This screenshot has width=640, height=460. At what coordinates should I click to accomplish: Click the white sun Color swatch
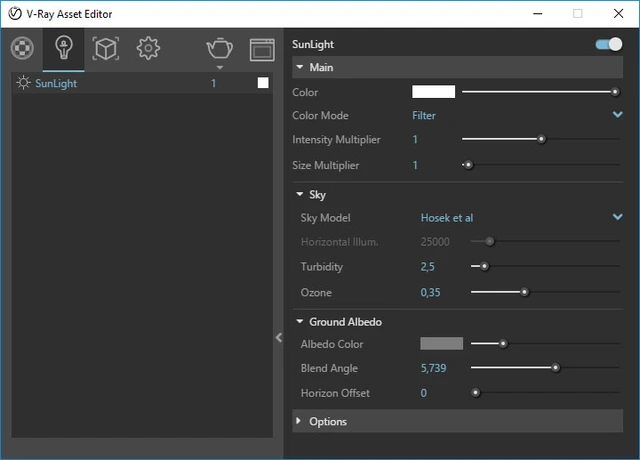[433, 92]
